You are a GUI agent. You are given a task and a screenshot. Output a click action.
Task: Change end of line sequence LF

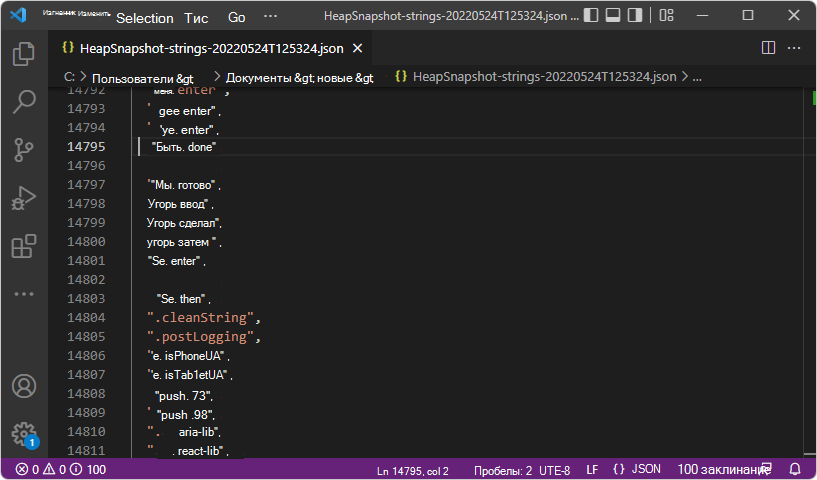coord(592,470)
